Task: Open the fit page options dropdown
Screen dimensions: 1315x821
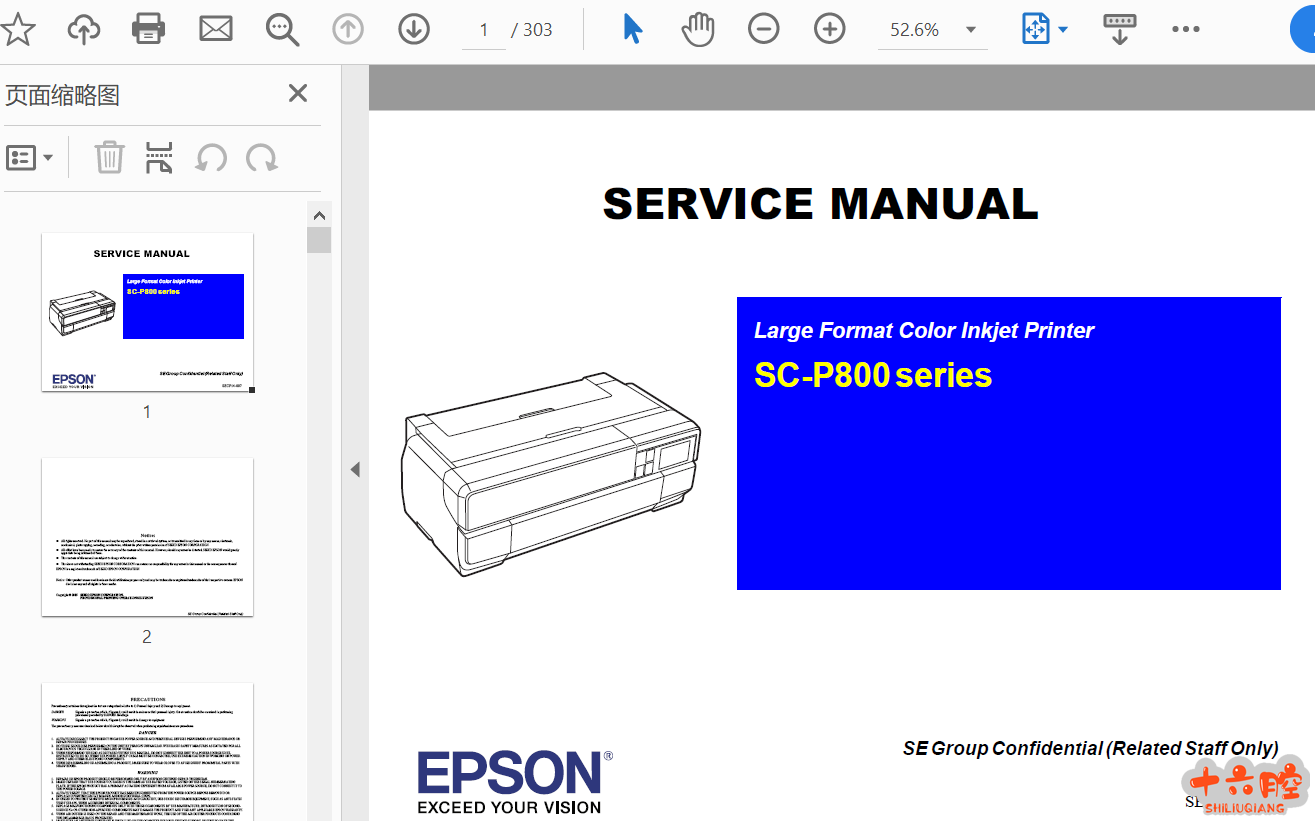Action: 1045,30
